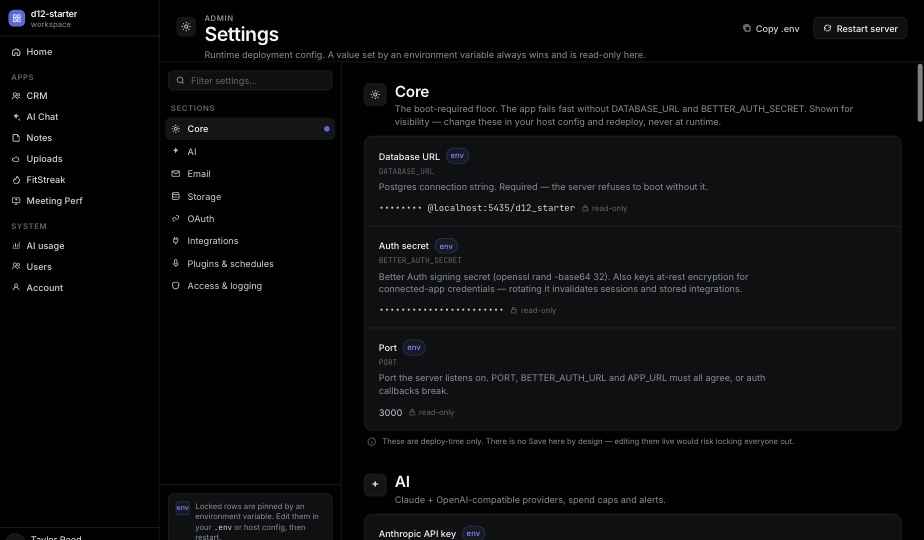Click the OAuth link icon
Viewport: 924px width, 540px height.
click(x=176, y=218)
